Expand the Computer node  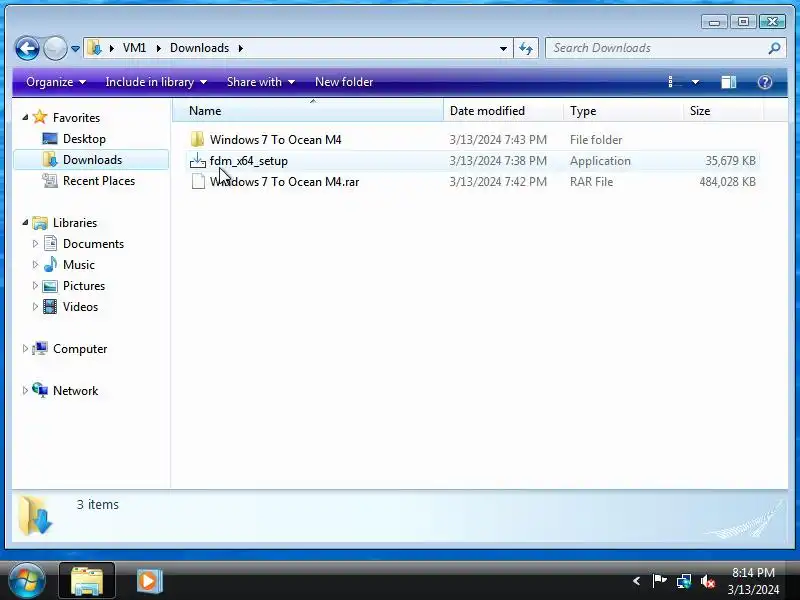click(25, 348)
